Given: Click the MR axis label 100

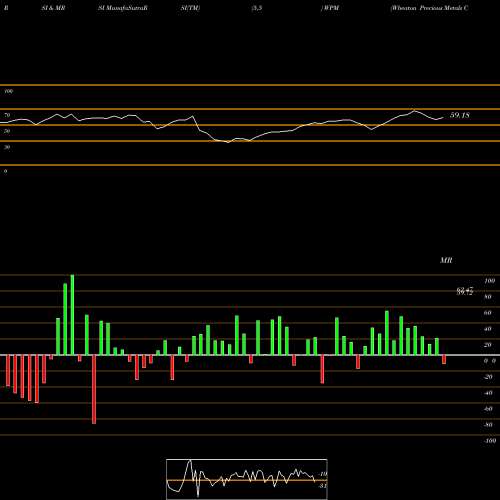Looking at the screenshot, I should click(489, 281).
